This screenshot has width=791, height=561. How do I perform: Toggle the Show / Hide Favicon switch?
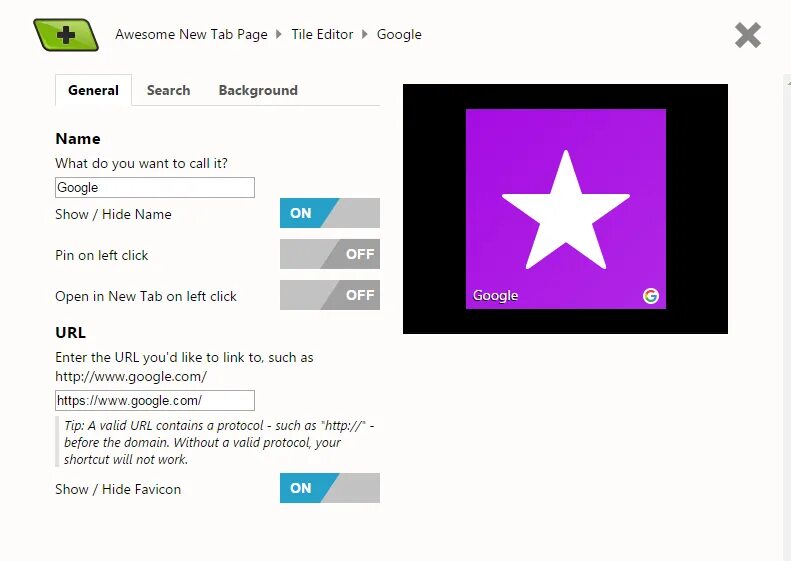(330, 488)
